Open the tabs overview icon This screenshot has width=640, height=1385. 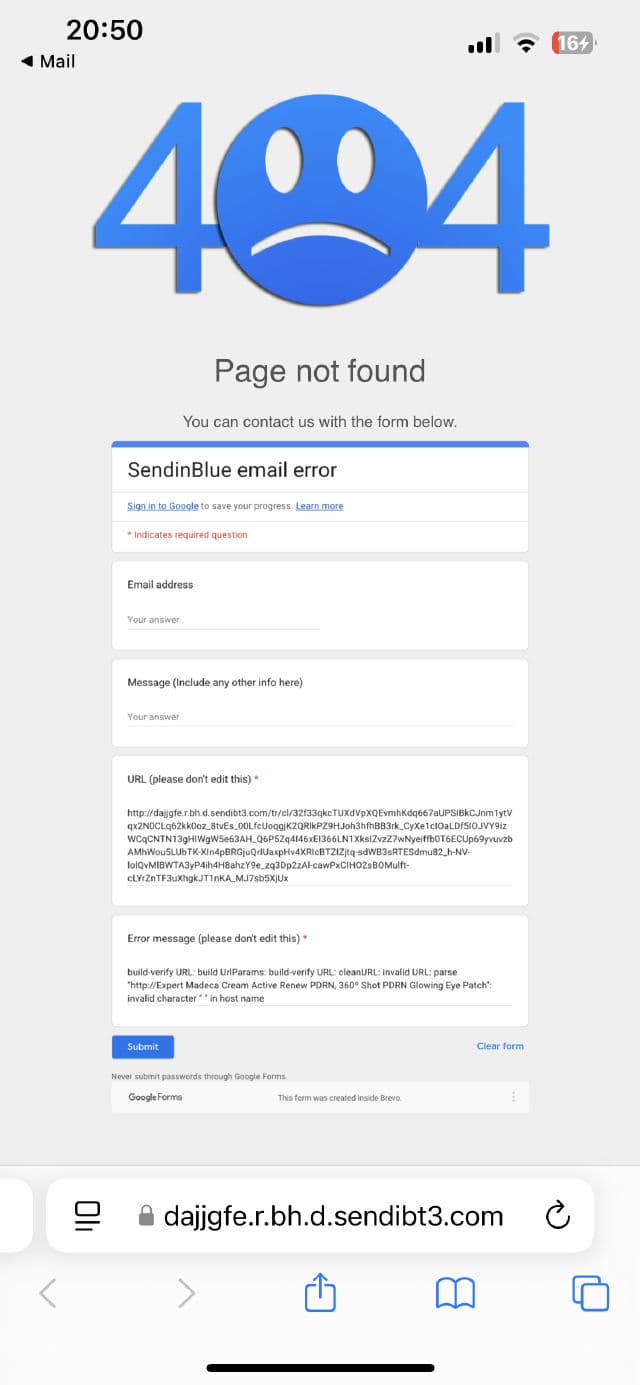(590, 1293)
